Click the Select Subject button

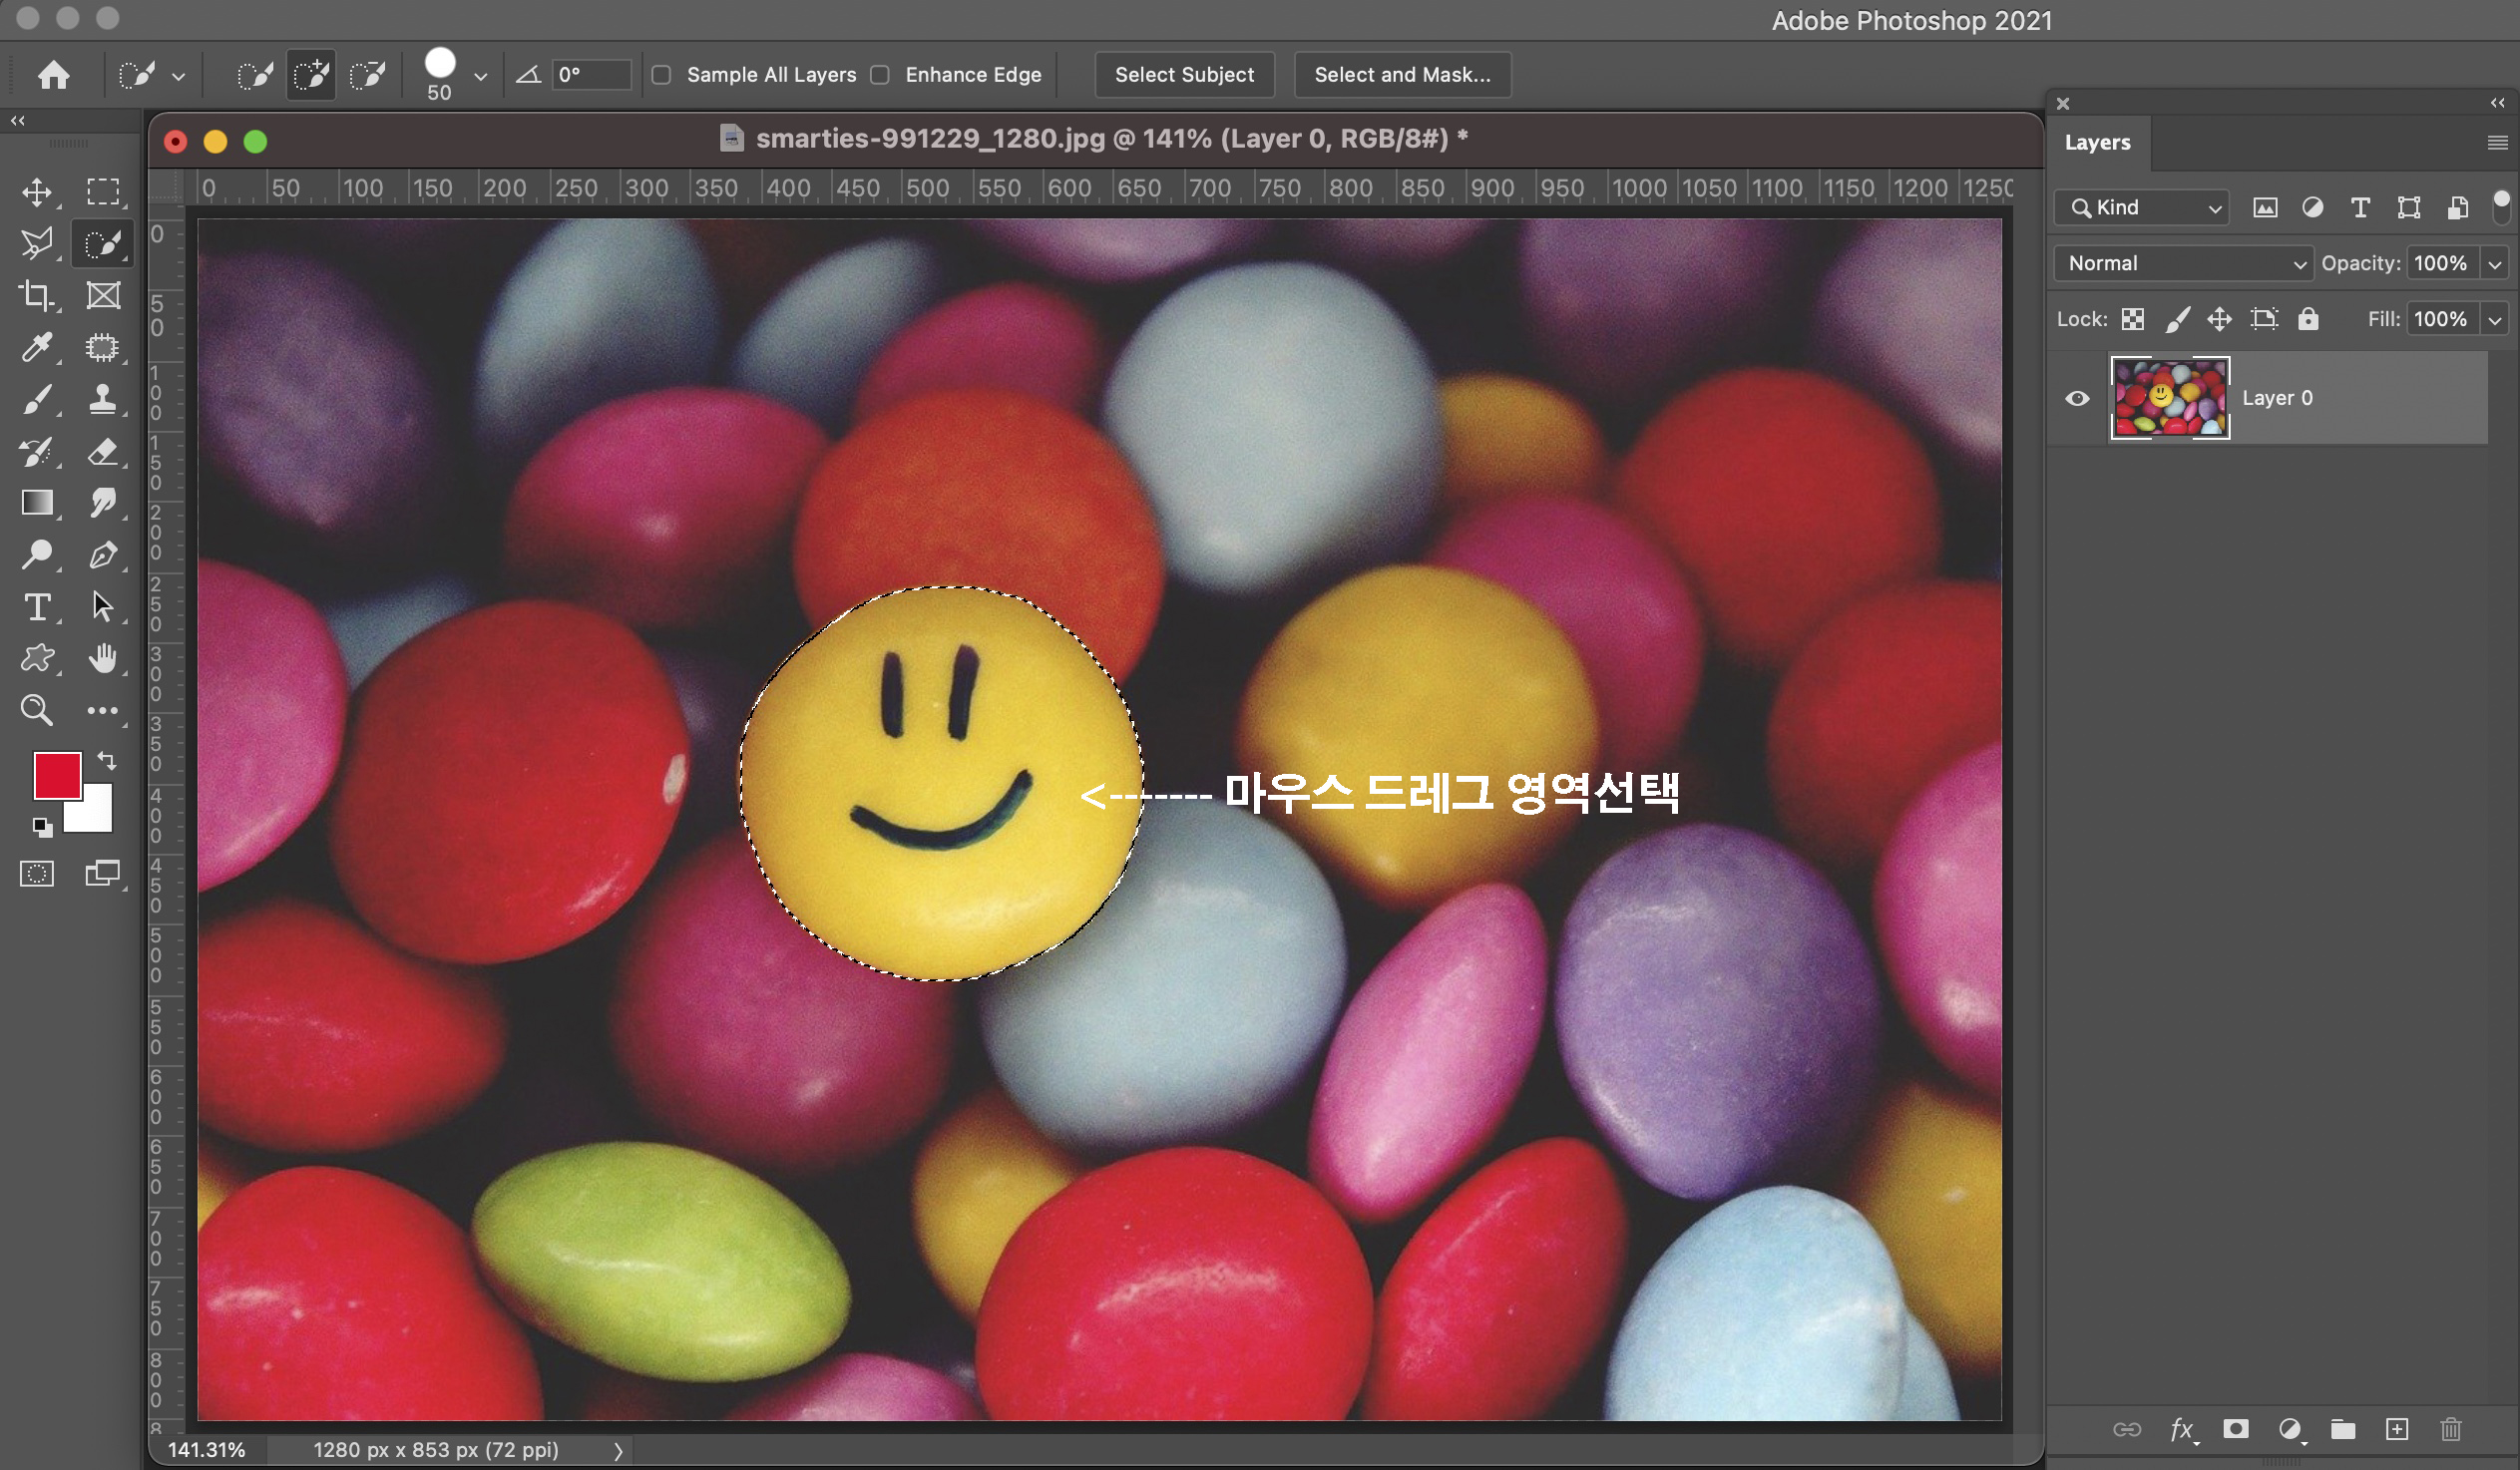[1184, 75]
